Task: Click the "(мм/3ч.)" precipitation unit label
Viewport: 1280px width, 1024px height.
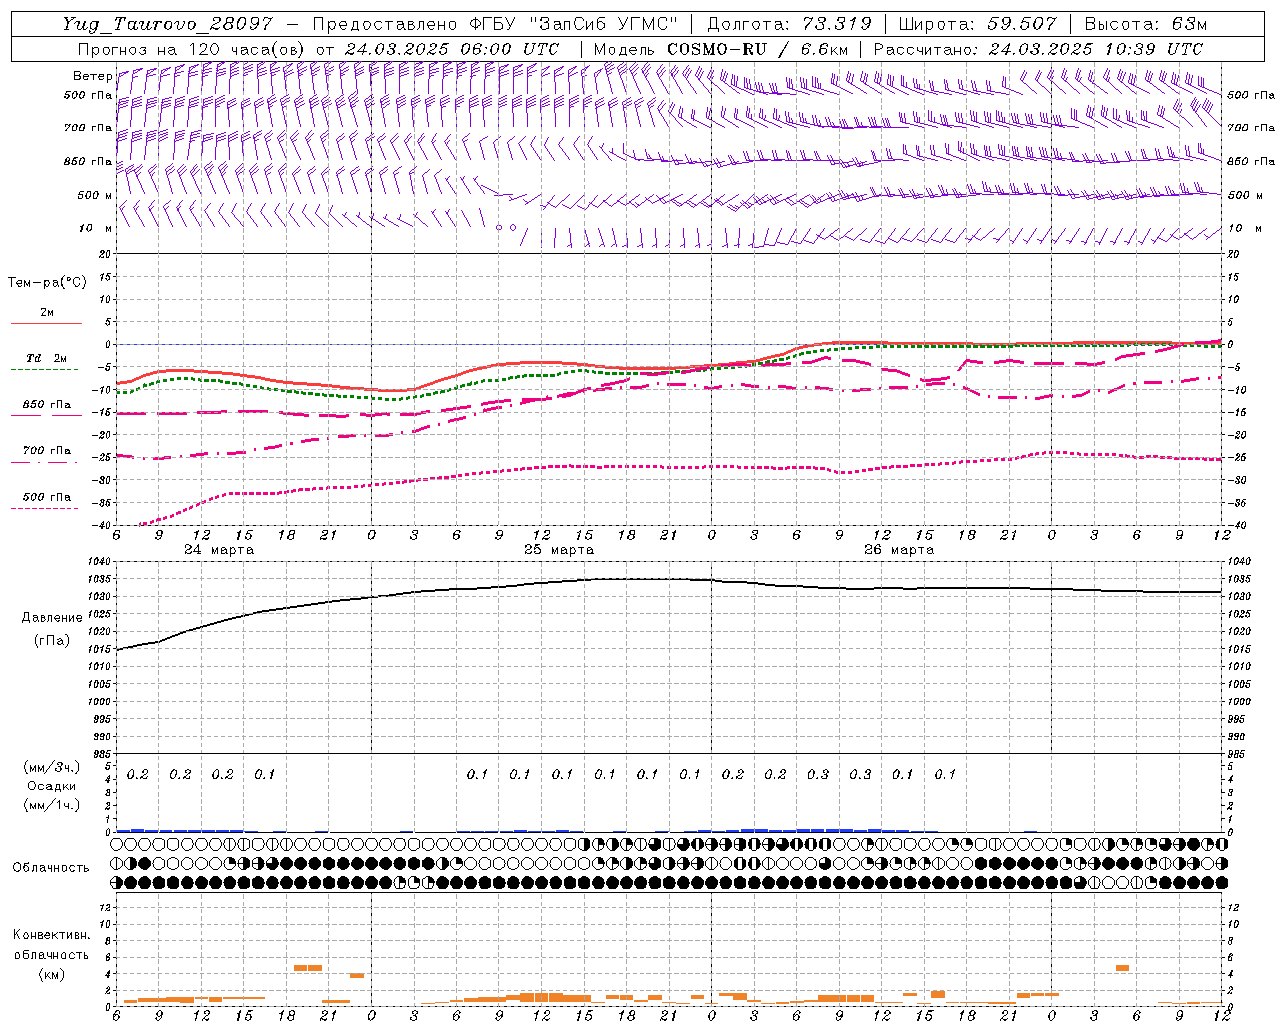Action: coord(52,767)
